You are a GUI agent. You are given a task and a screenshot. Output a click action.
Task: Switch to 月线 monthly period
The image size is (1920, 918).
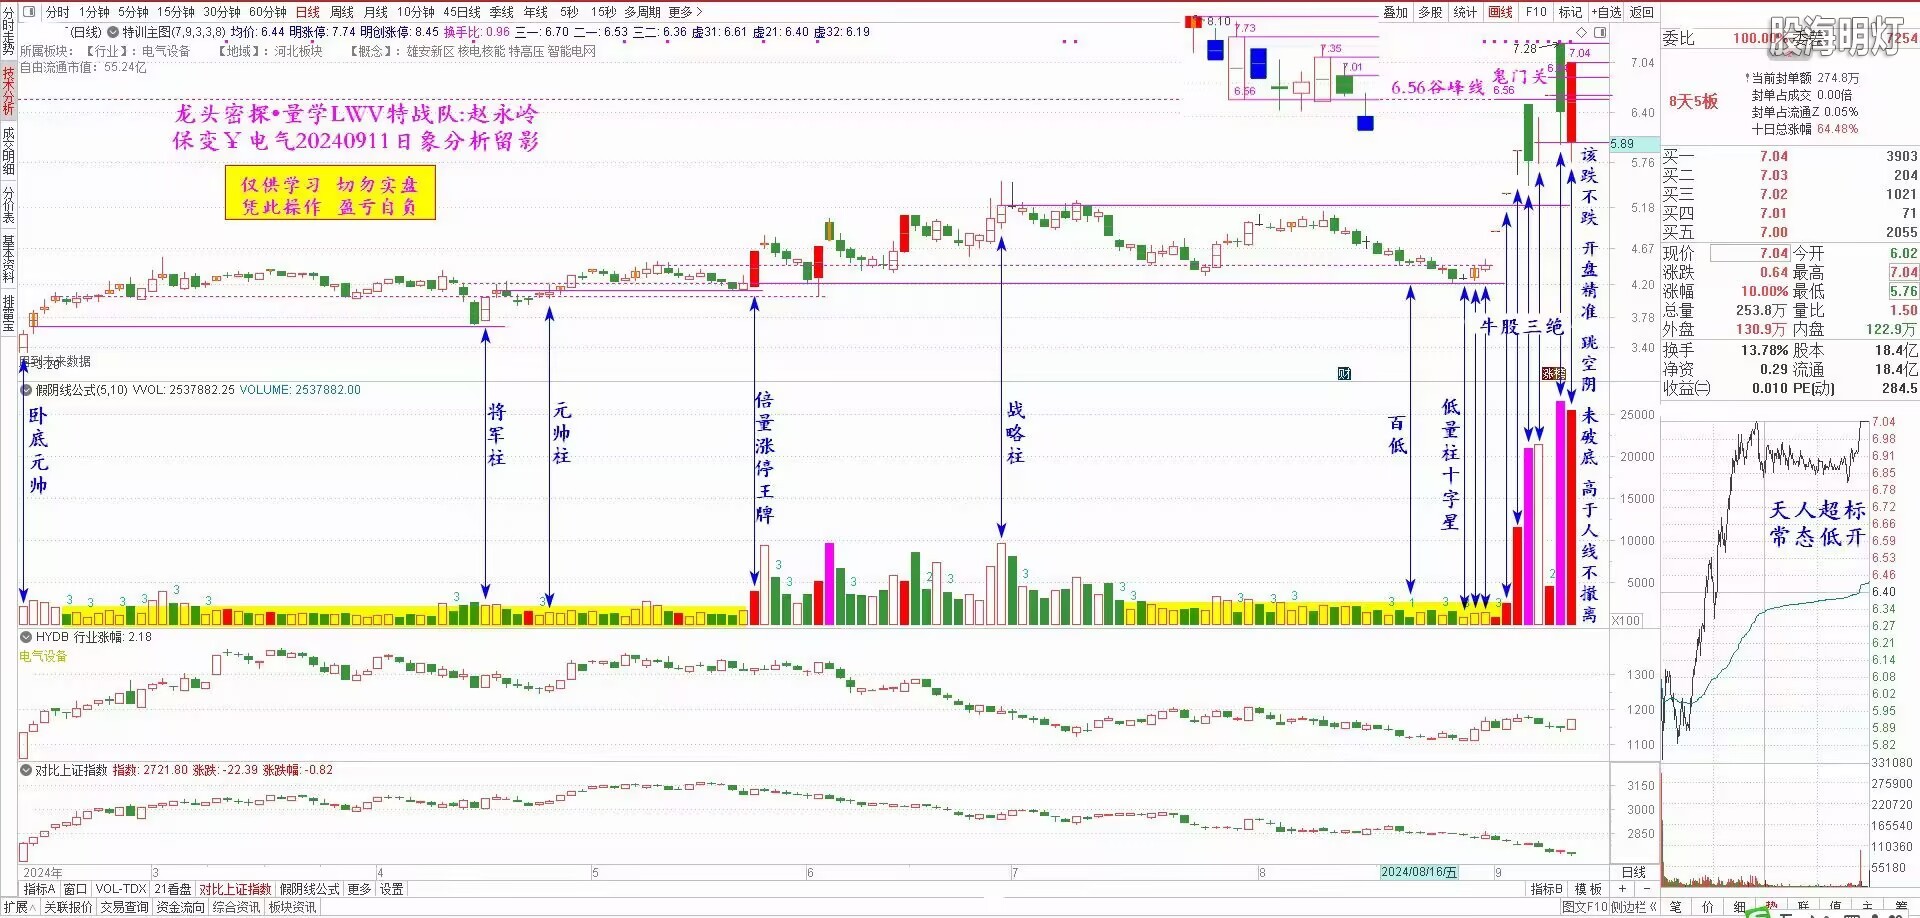click(x=375, y=12)
